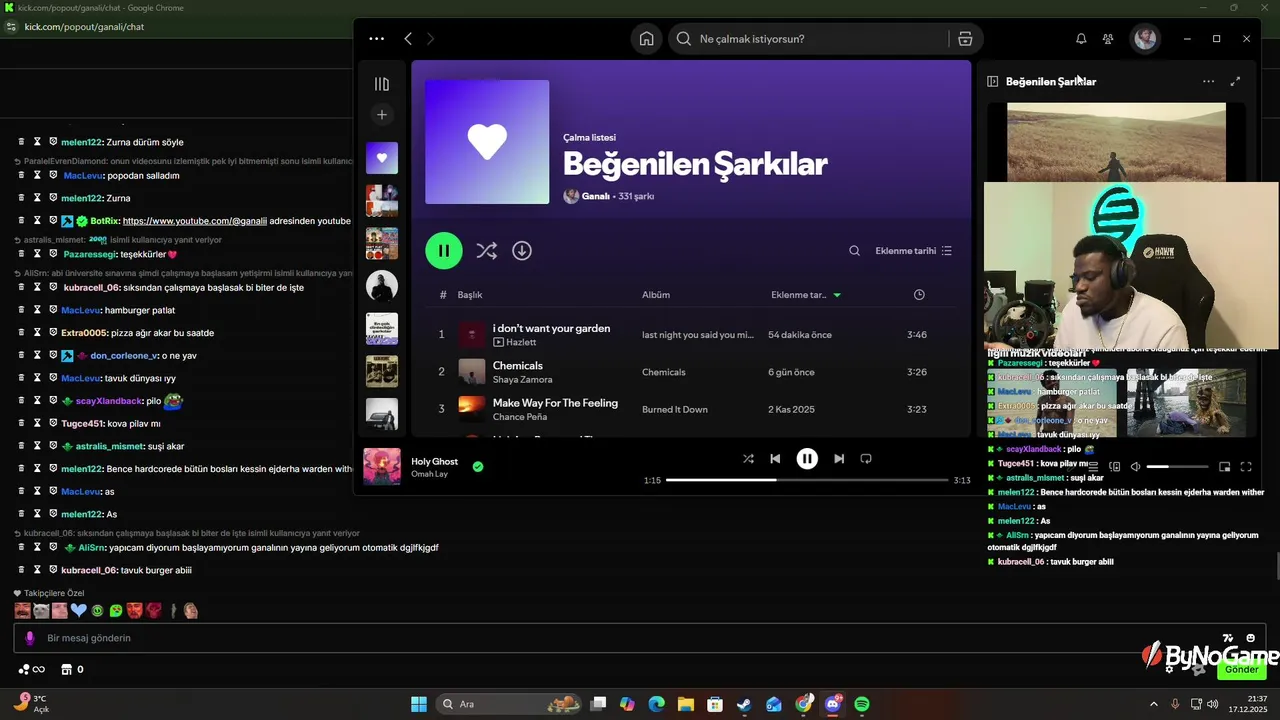Open the shop icon beside the 0
1280x720 pixels.
[x=67, y=669]
